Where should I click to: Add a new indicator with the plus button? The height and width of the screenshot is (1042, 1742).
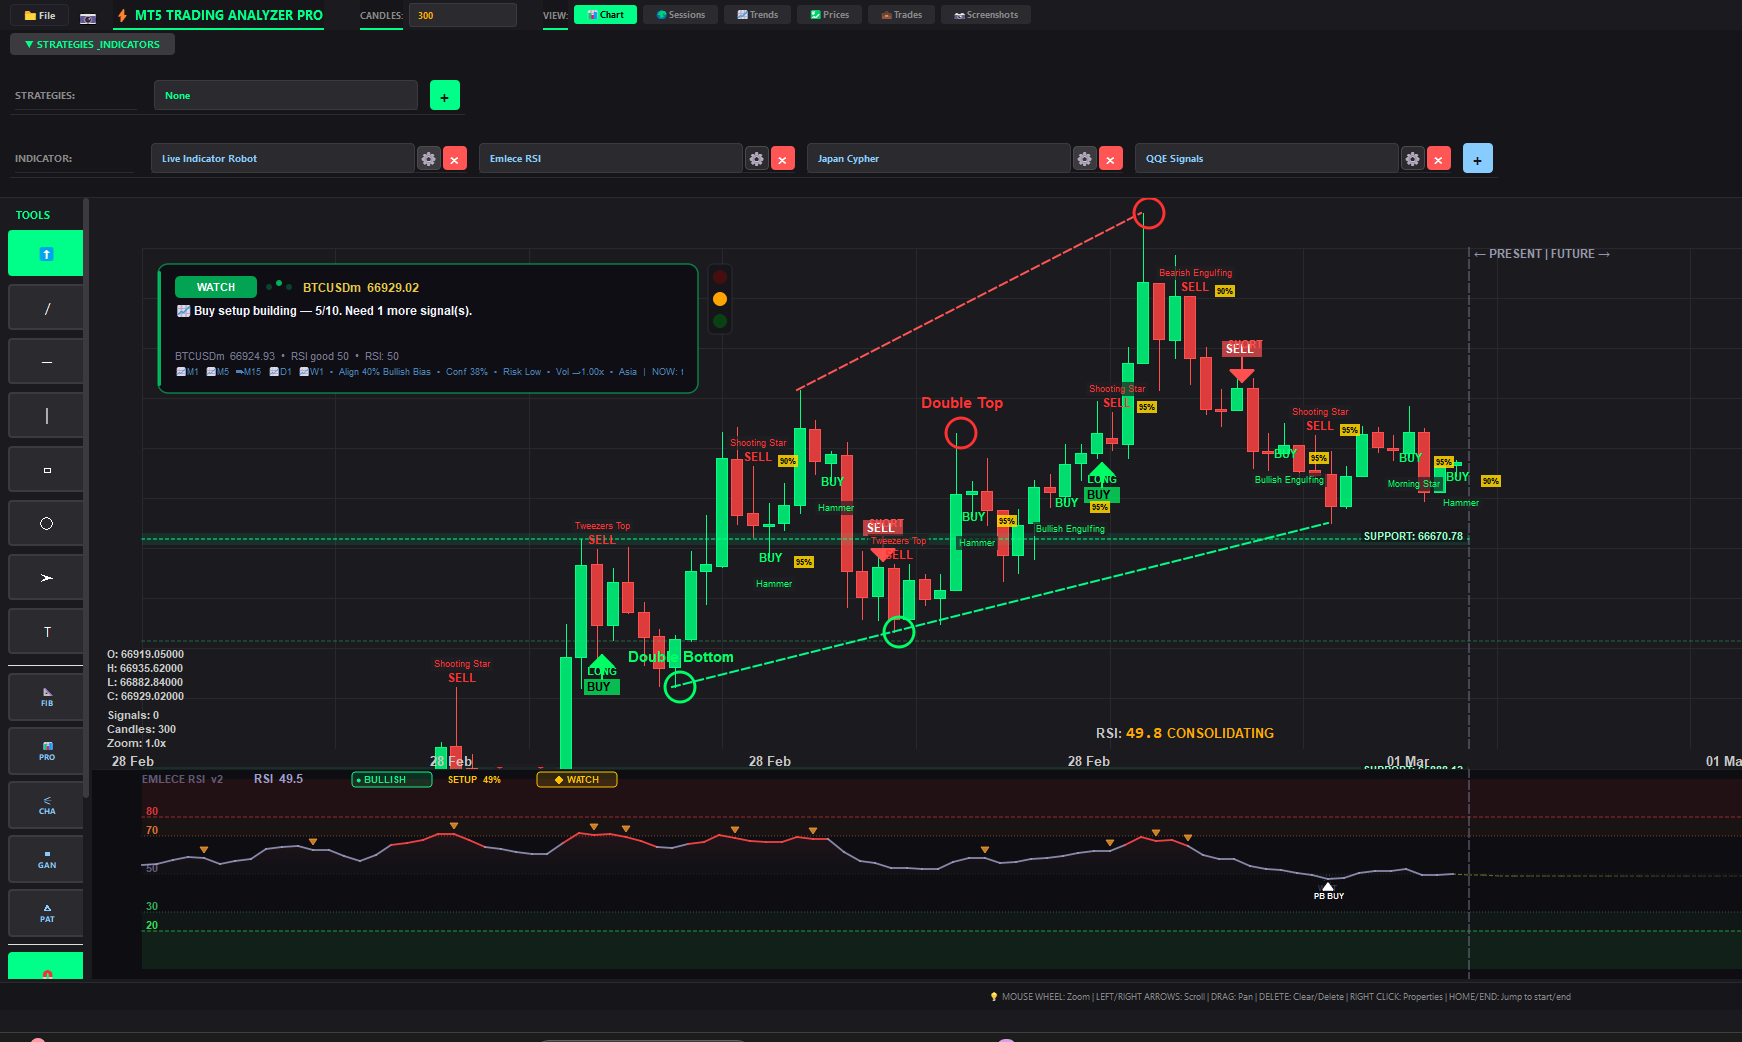1477,158
